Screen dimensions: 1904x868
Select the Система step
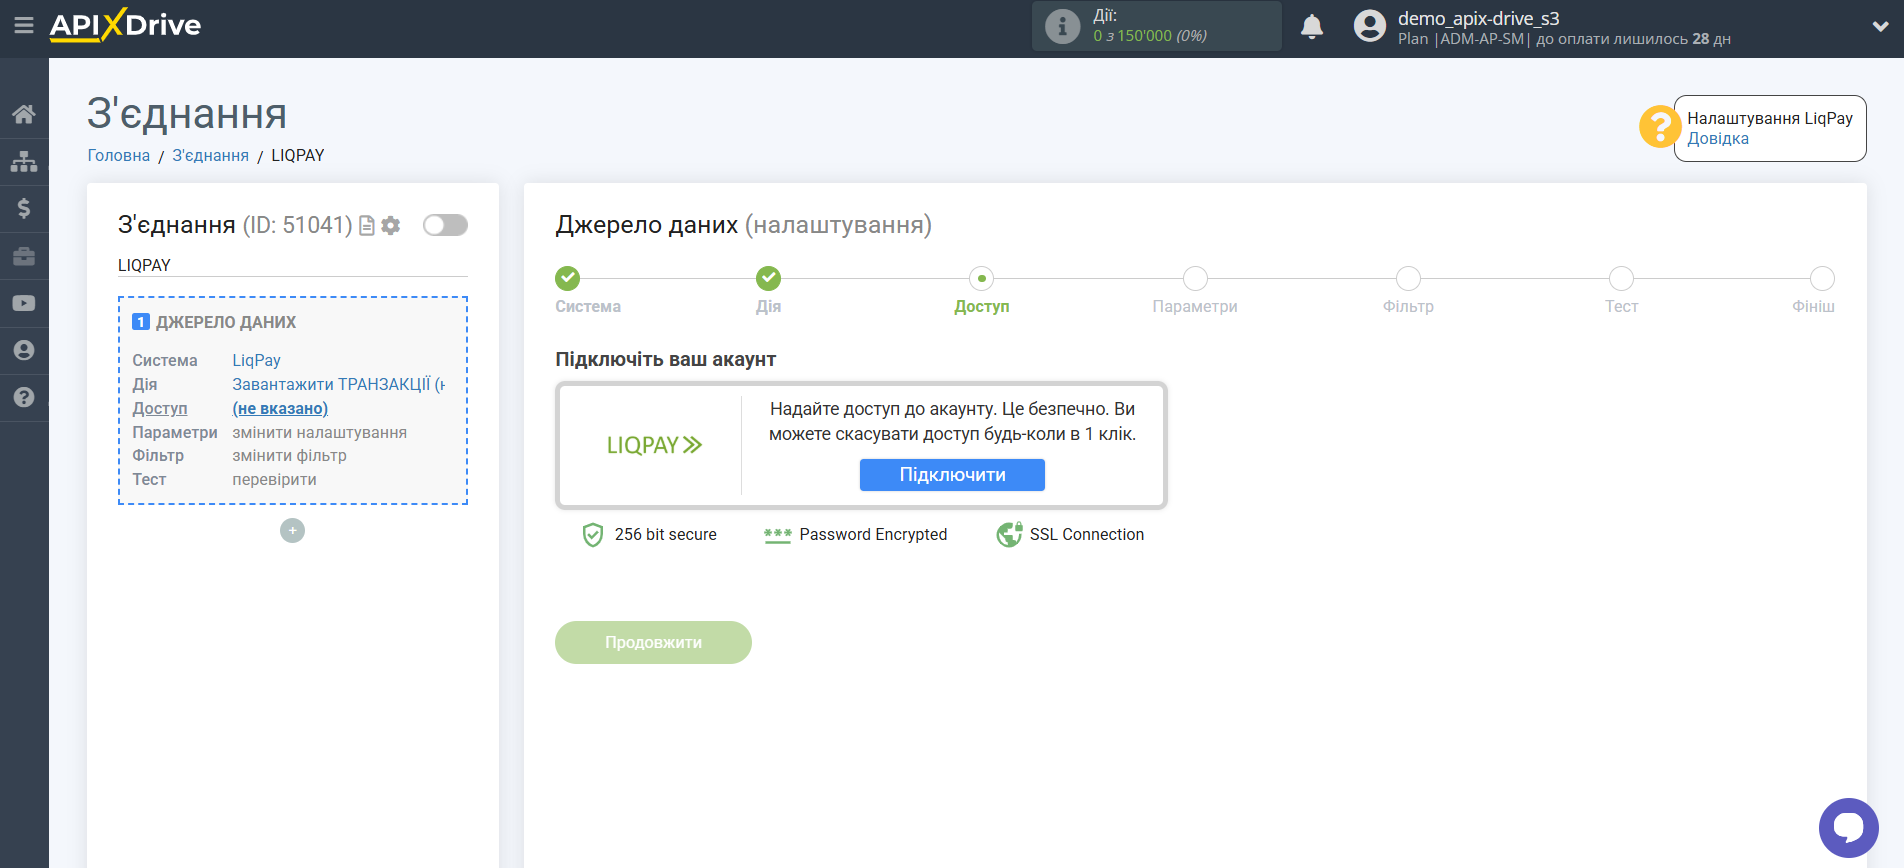[x=568, y=278]
